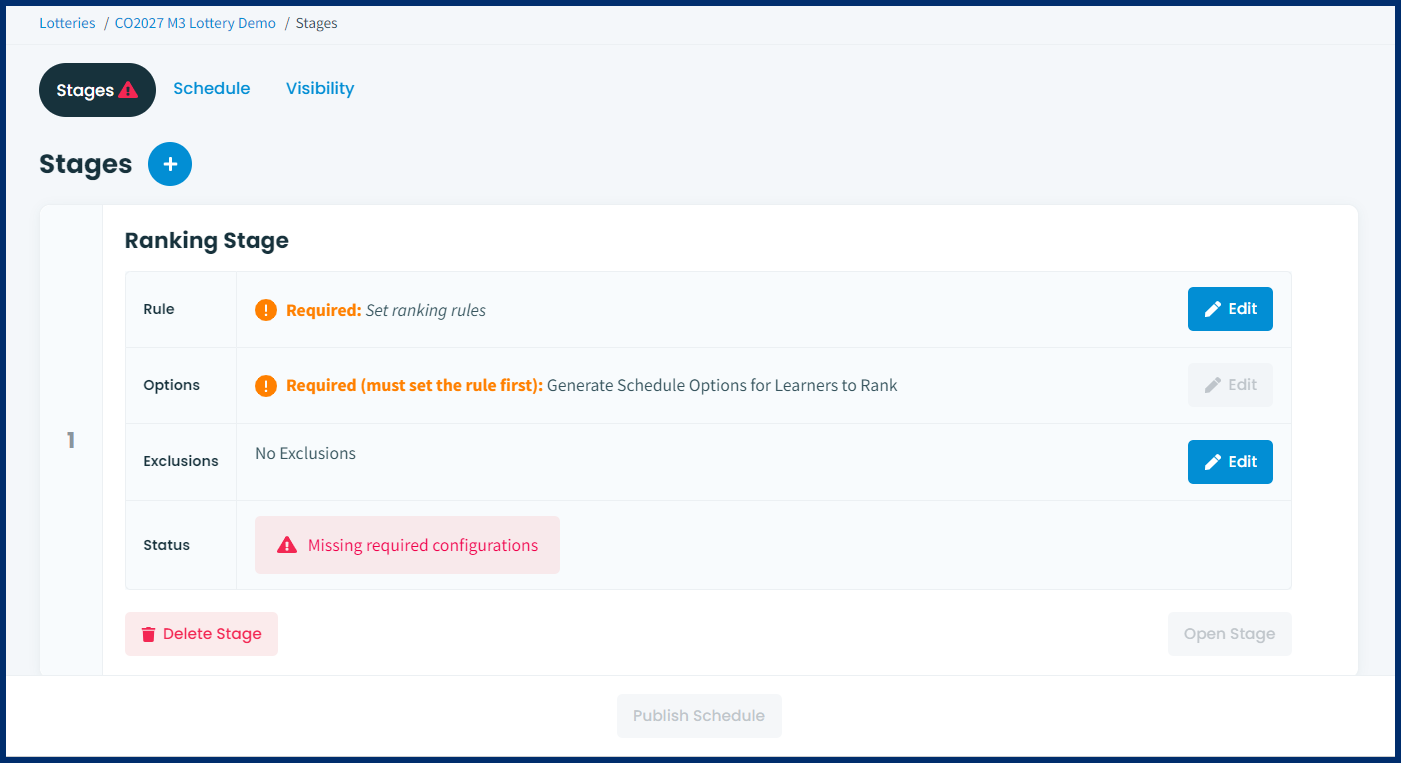Click orange alert icon in Rule row
1401x763 pixels.
[265, 310]
